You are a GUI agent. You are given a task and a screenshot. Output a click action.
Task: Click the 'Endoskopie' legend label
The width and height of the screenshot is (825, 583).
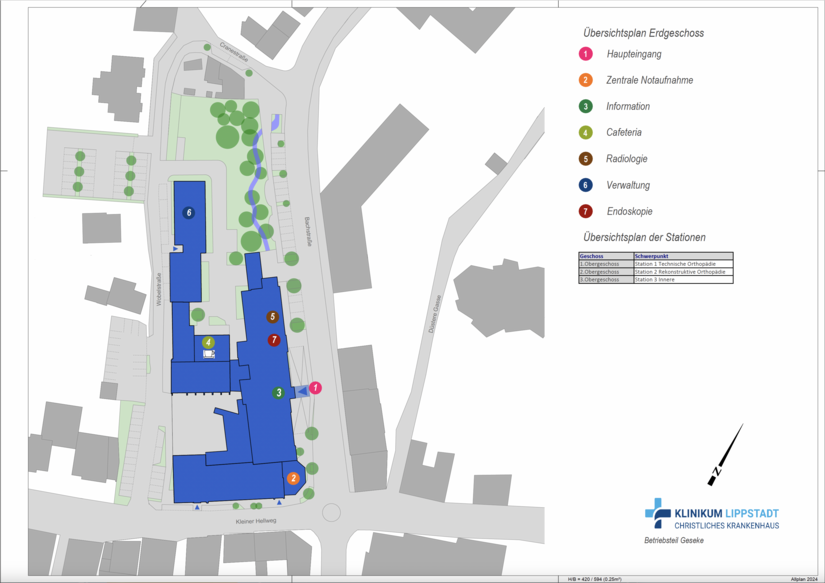tap(629, 211)
